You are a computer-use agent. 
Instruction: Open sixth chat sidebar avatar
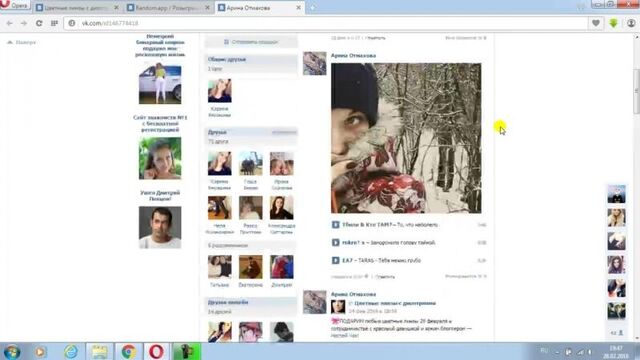point(616,311)
